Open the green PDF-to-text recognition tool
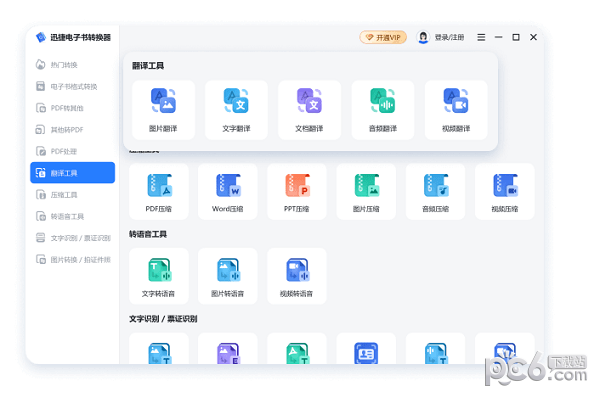 [297, 349]
